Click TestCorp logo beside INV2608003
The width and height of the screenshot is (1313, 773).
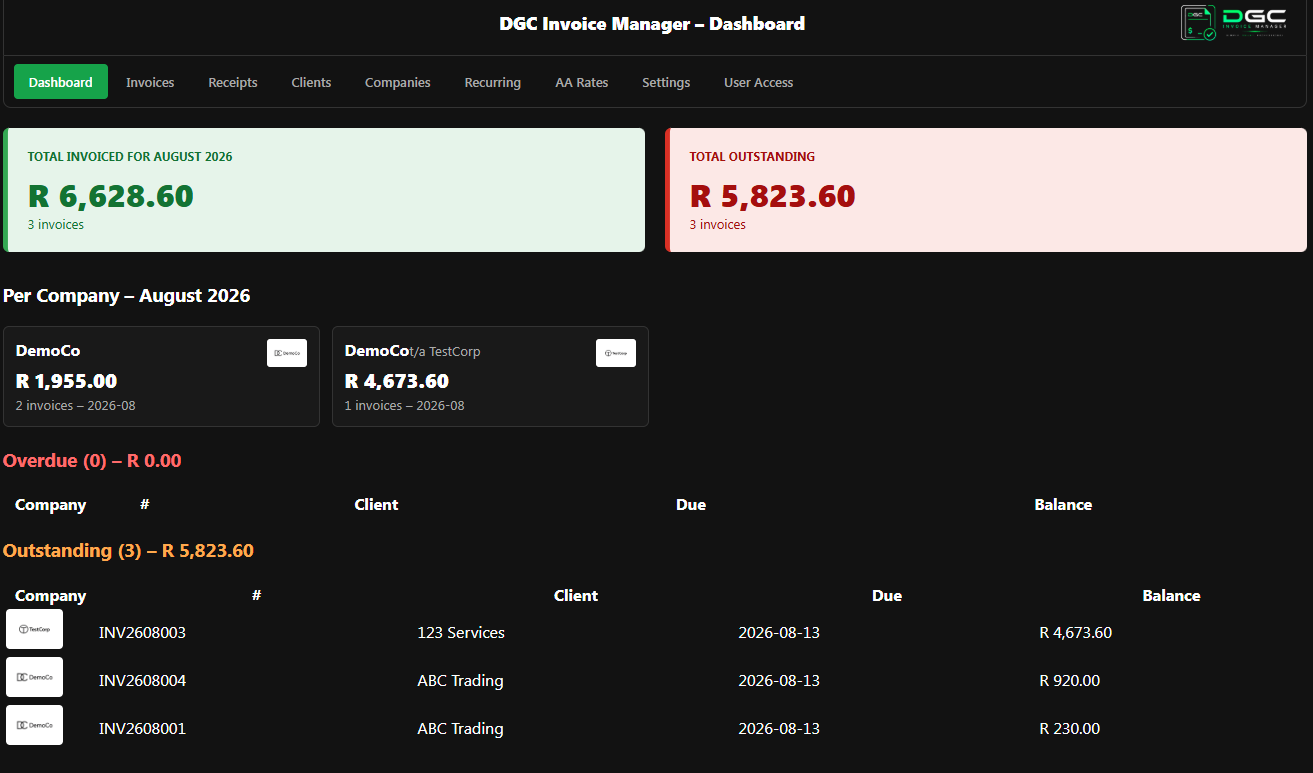[x=34, y=629]
